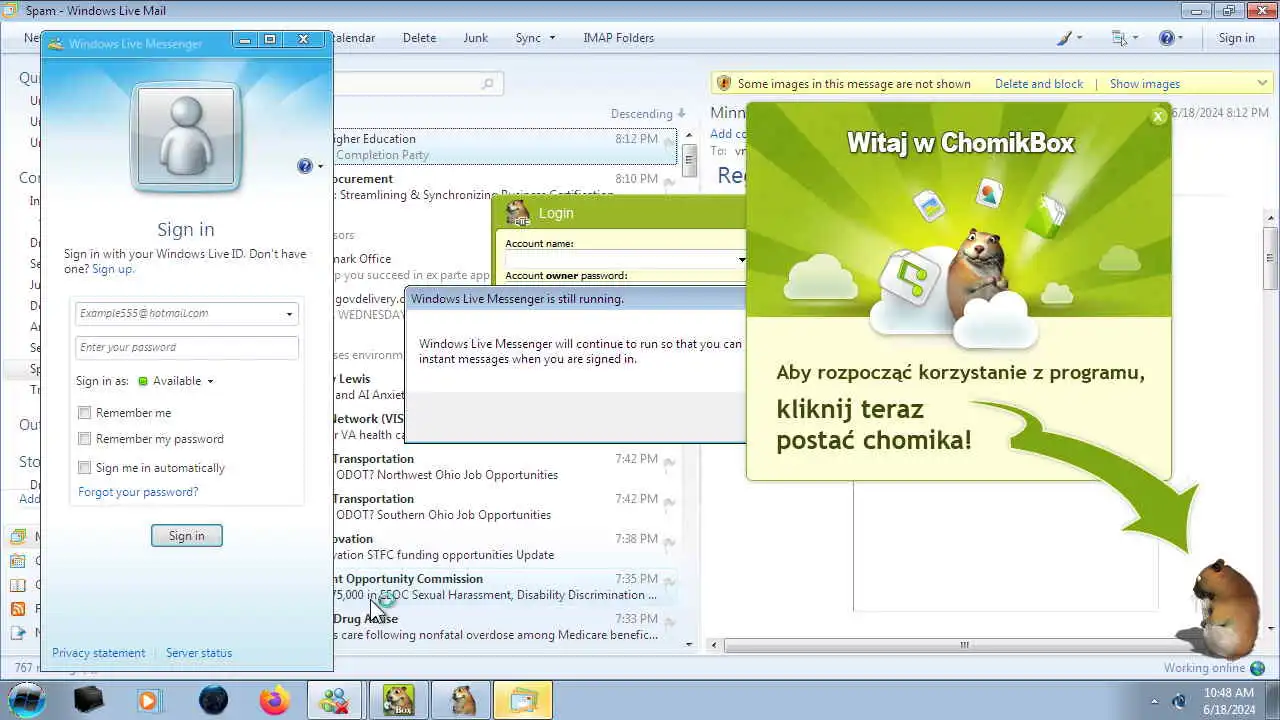Switch to Windows Live Messenger taskbar button

335,700
